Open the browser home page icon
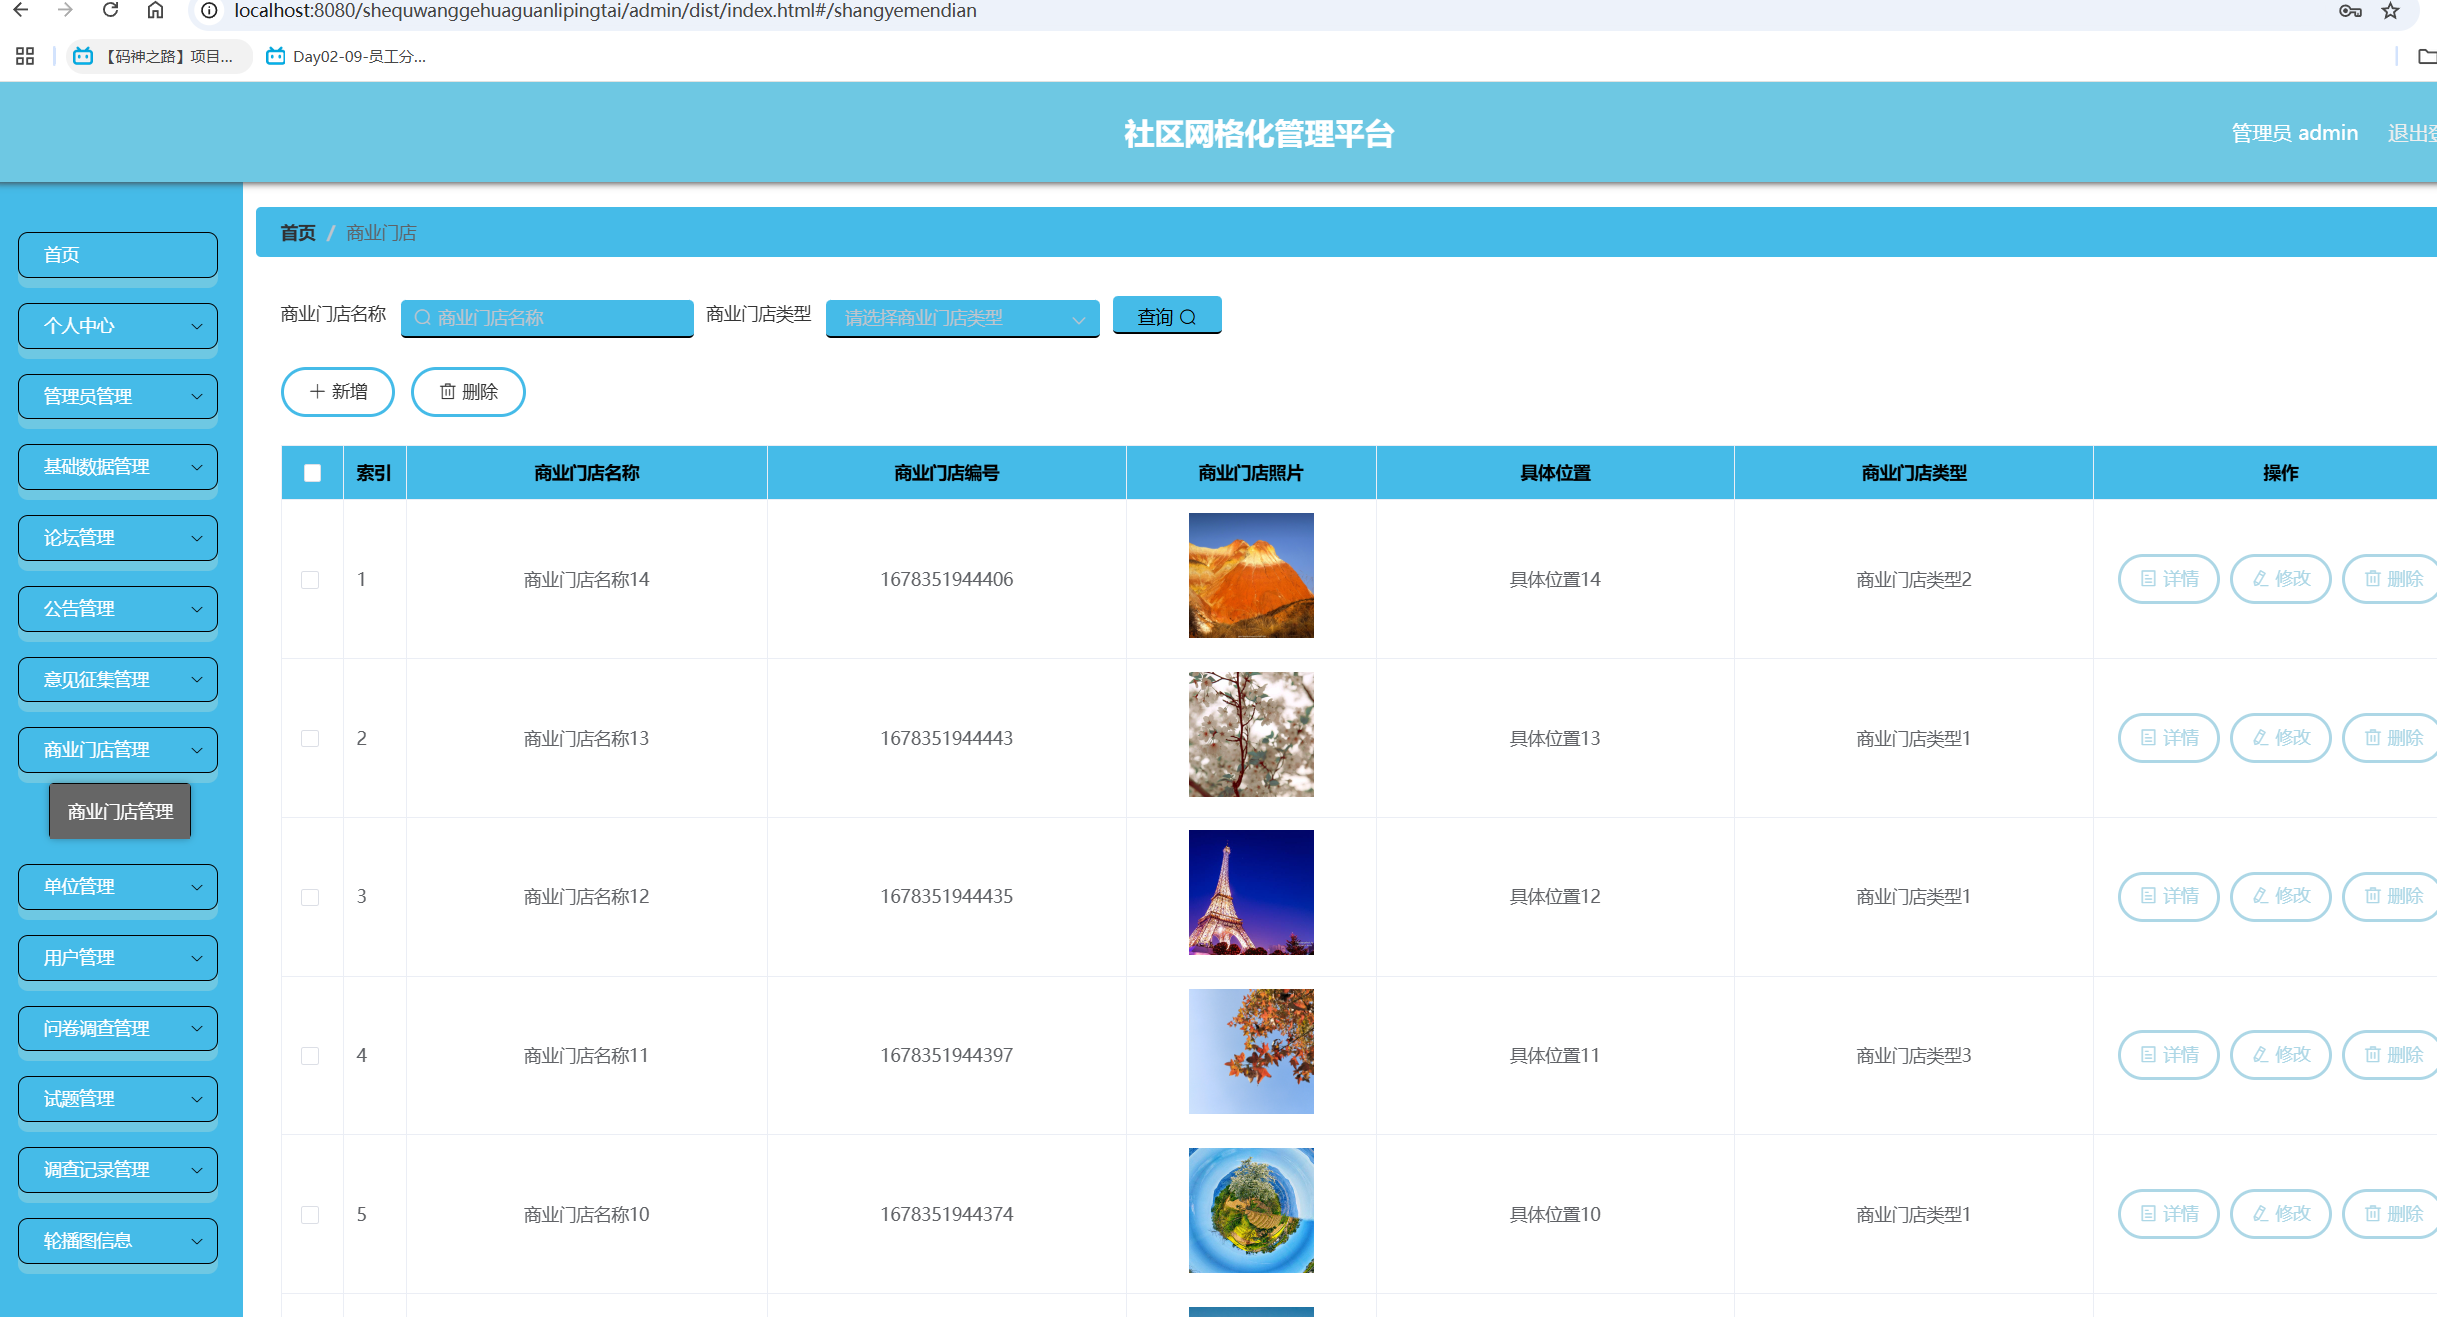The width and height of the screenshot is (2437, 1317). tap(155, 11)
